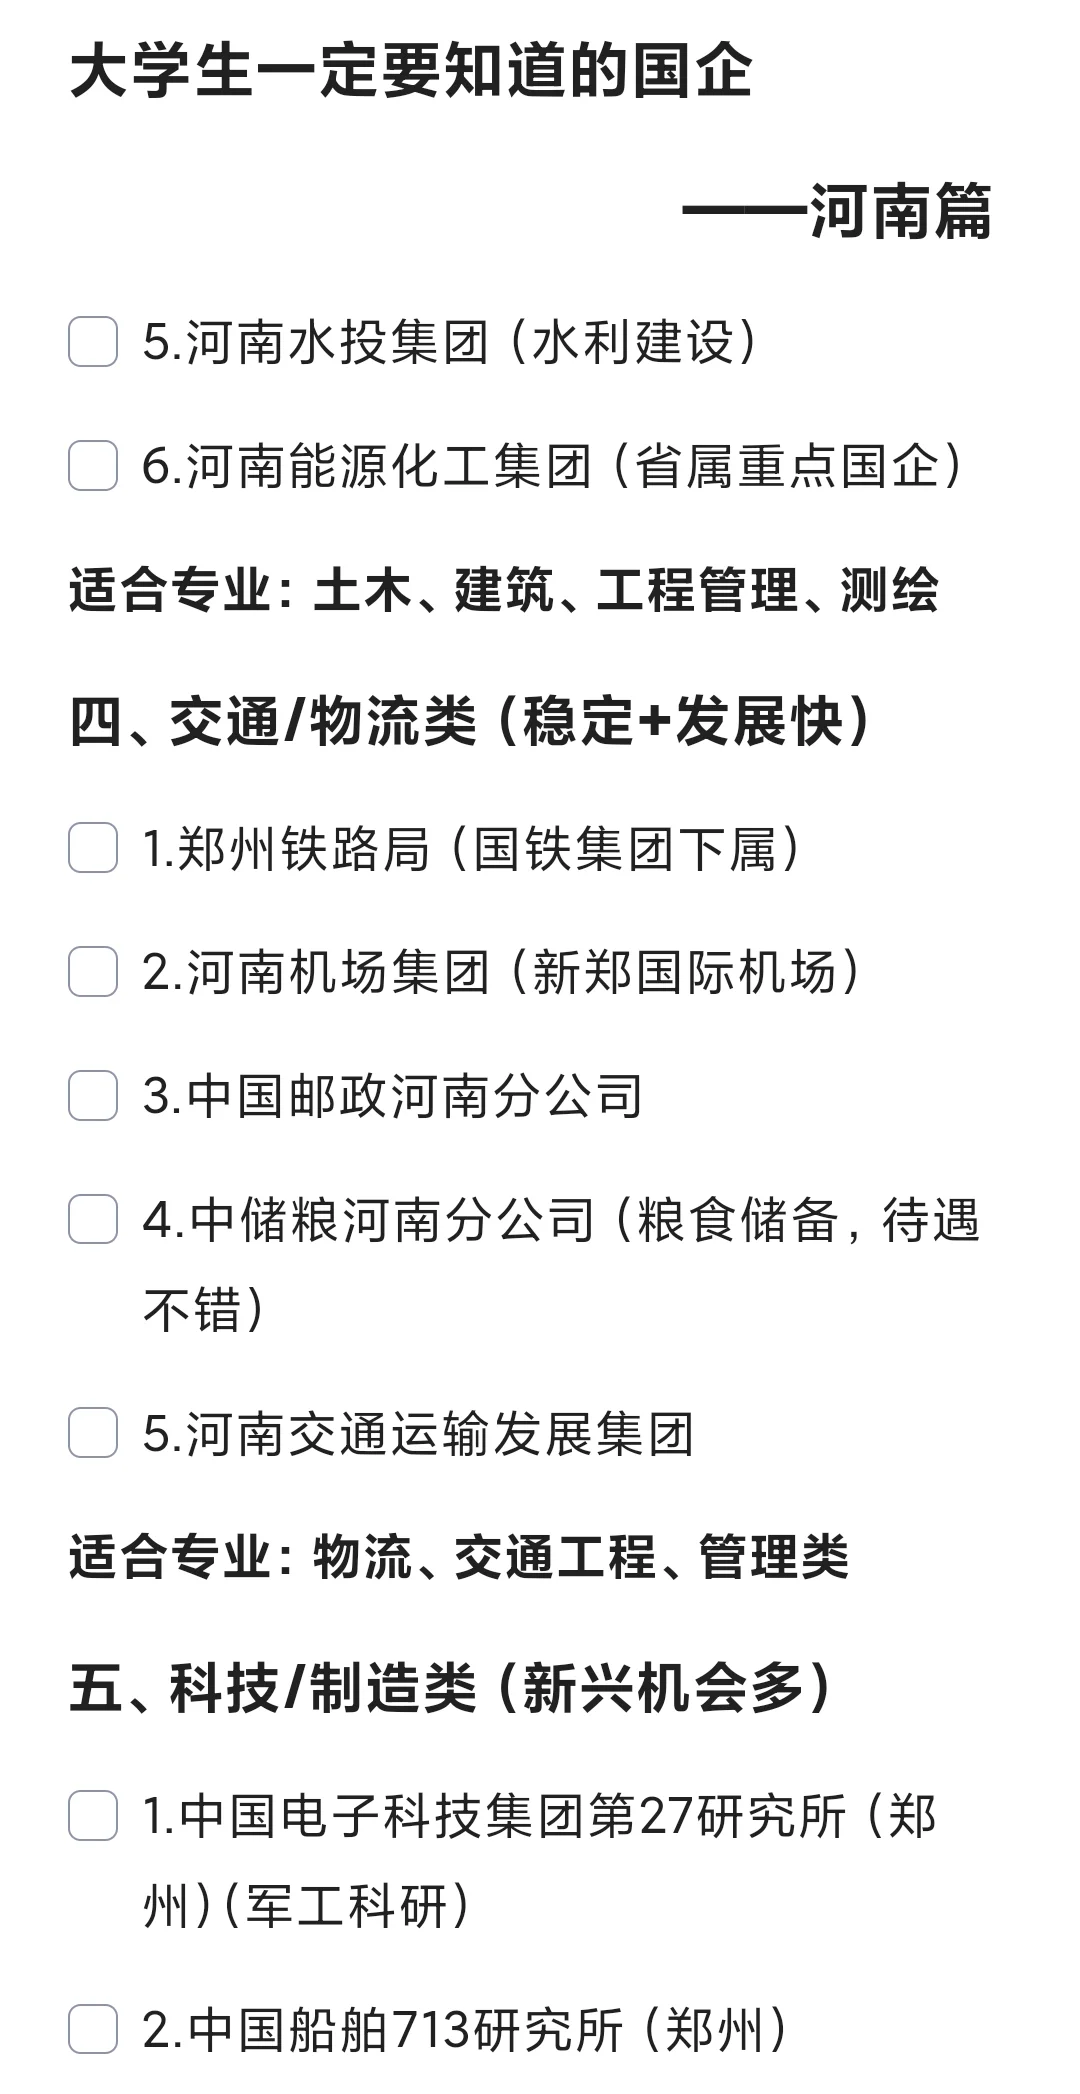Click the text 河南机场集团（新郑国际机场）
Image resolution: width=1080 pixels, height=2094 pixels.
pos(500,972)
